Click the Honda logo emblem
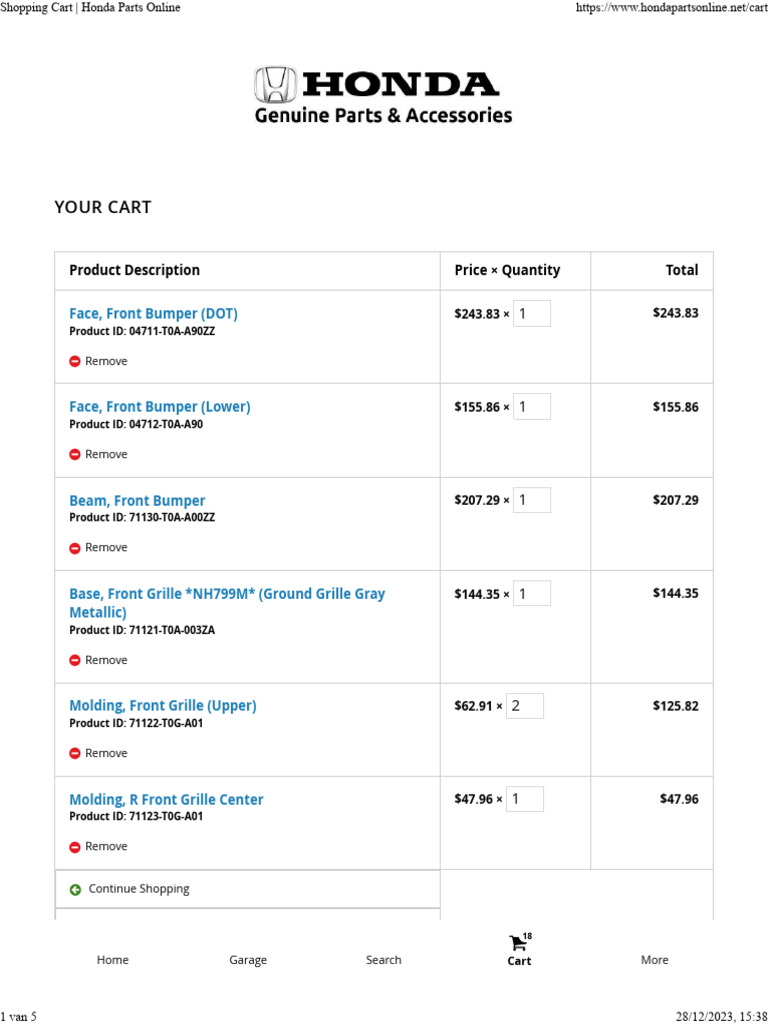 pyautogui.click(x=276, y=84)
